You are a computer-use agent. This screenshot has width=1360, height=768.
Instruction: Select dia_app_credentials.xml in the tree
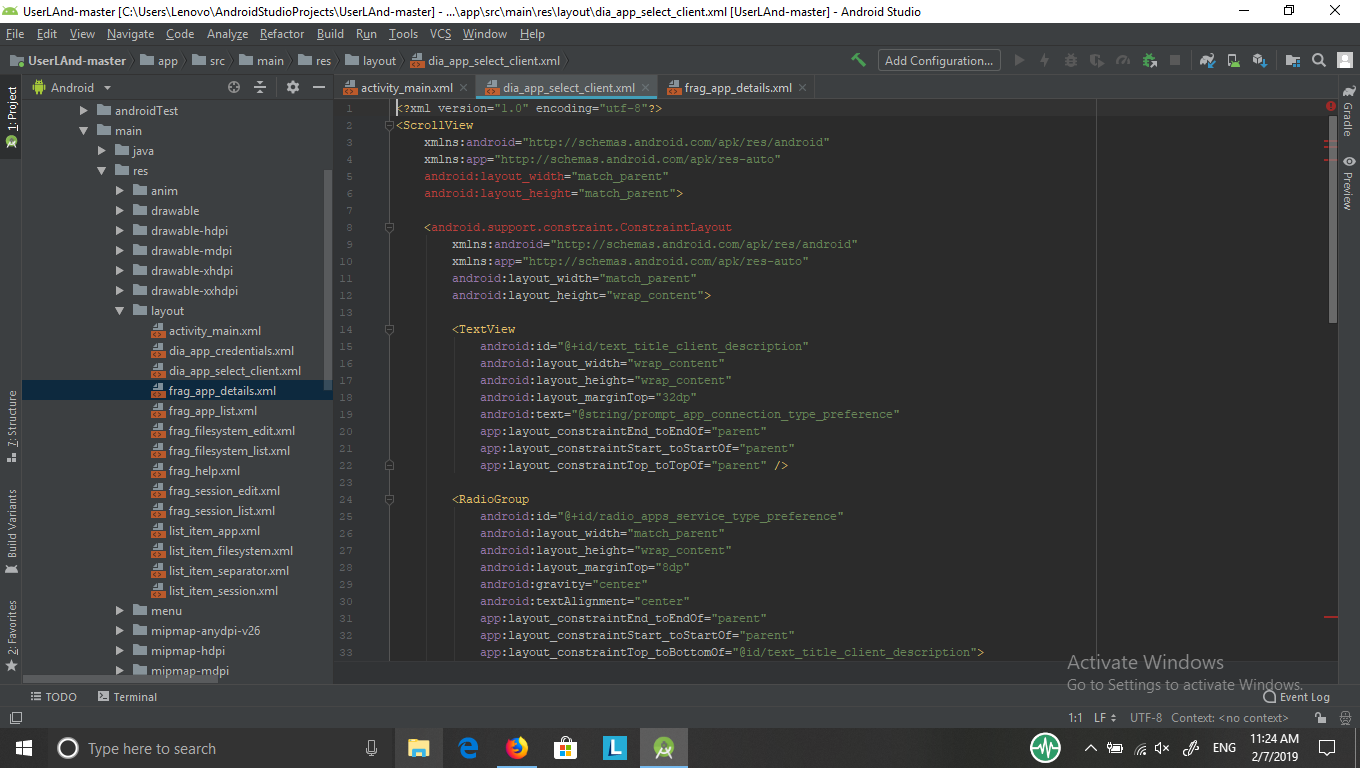point(233,350)
